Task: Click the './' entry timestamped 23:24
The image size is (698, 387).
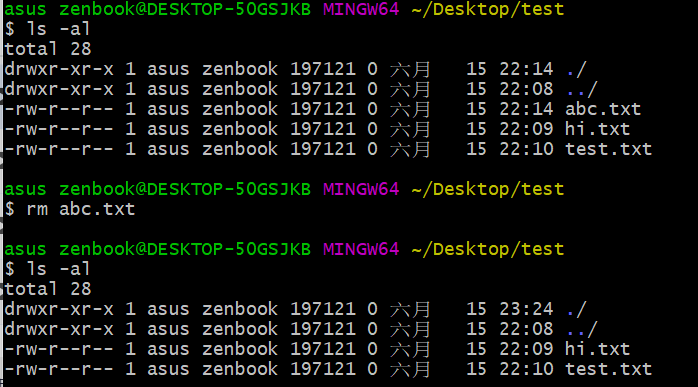Action: tap(576, 310)
